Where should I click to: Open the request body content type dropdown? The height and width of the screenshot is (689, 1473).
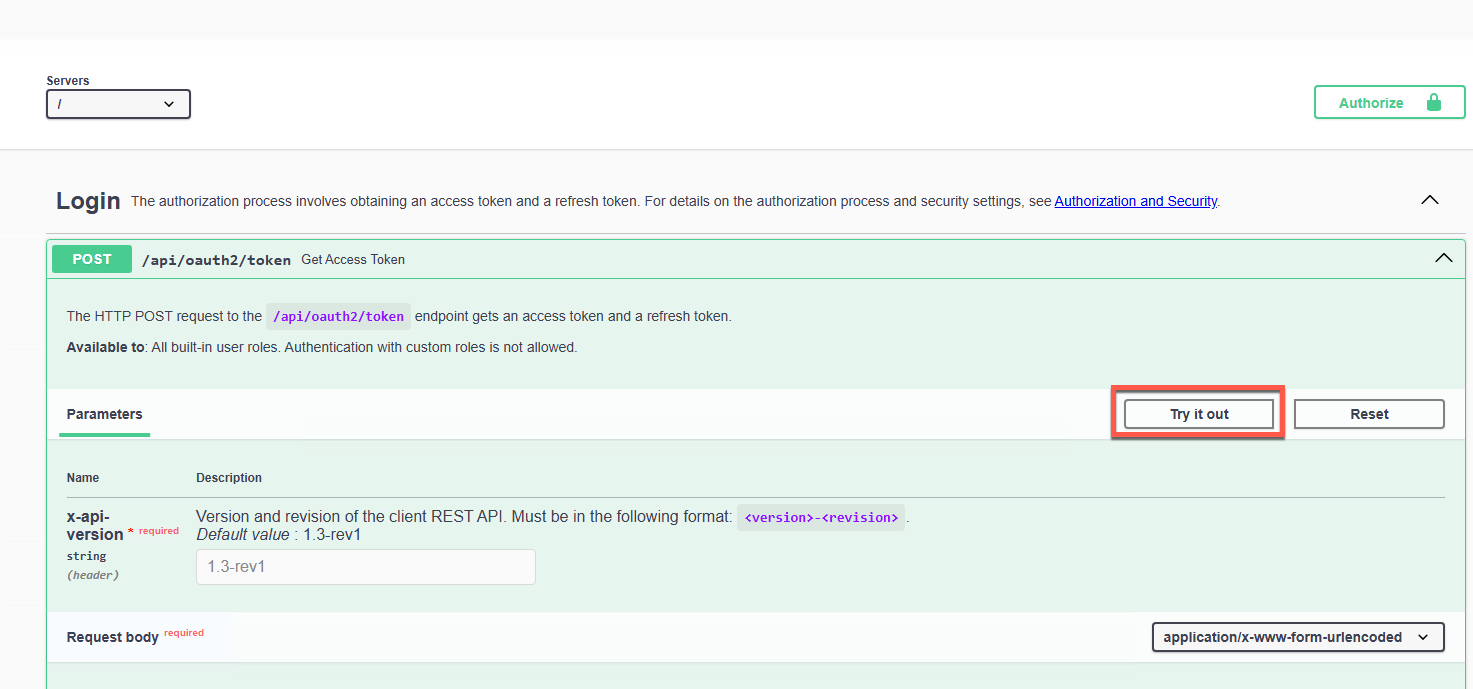(x=1297, y=637)
